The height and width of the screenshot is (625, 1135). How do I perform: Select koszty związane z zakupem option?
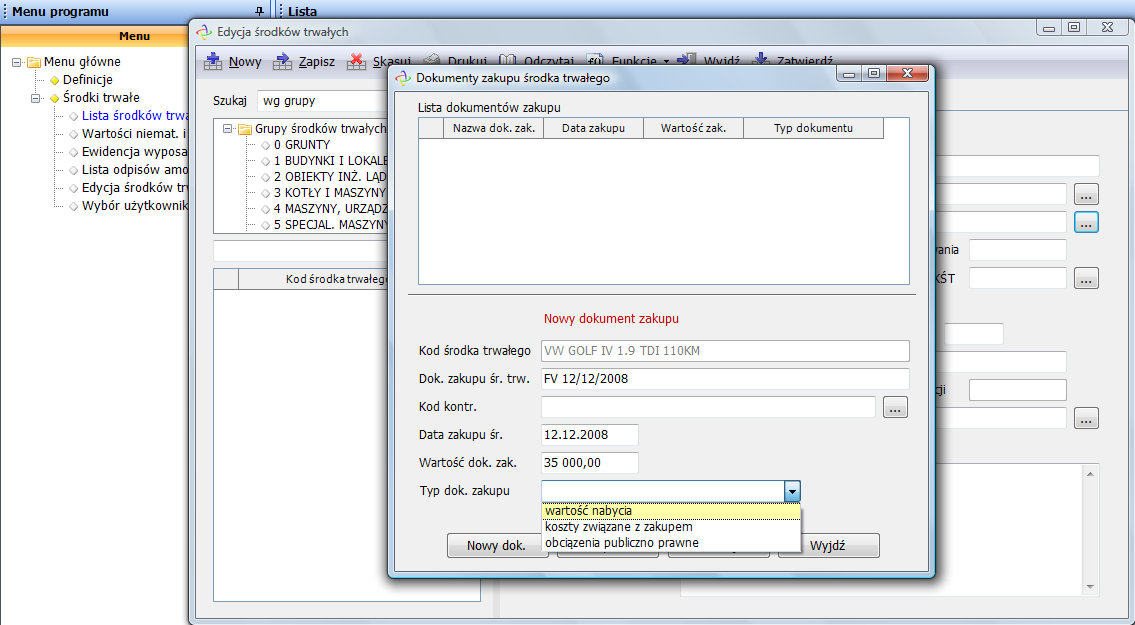click(672, 527)
